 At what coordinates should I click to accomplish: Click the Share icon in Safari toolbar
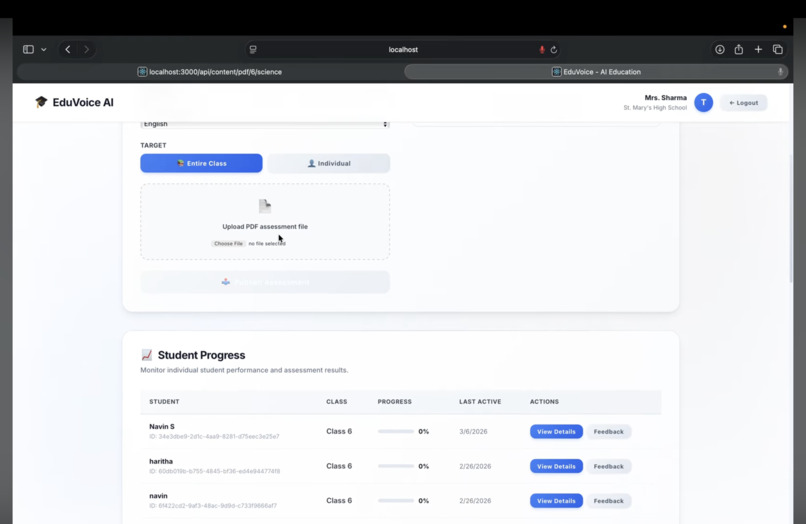click(x=739, y=49)
